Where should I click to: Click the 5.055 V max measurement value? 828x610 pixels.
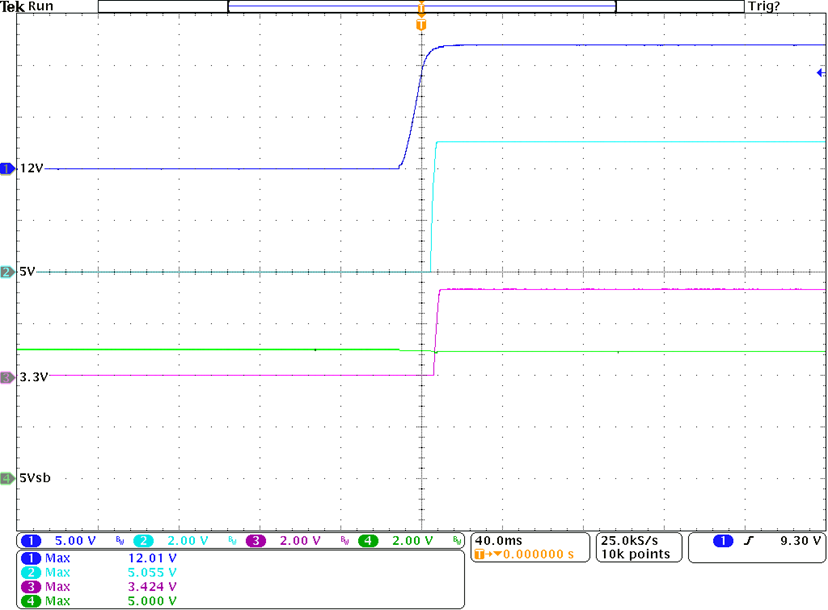click(x=152, y=573)
